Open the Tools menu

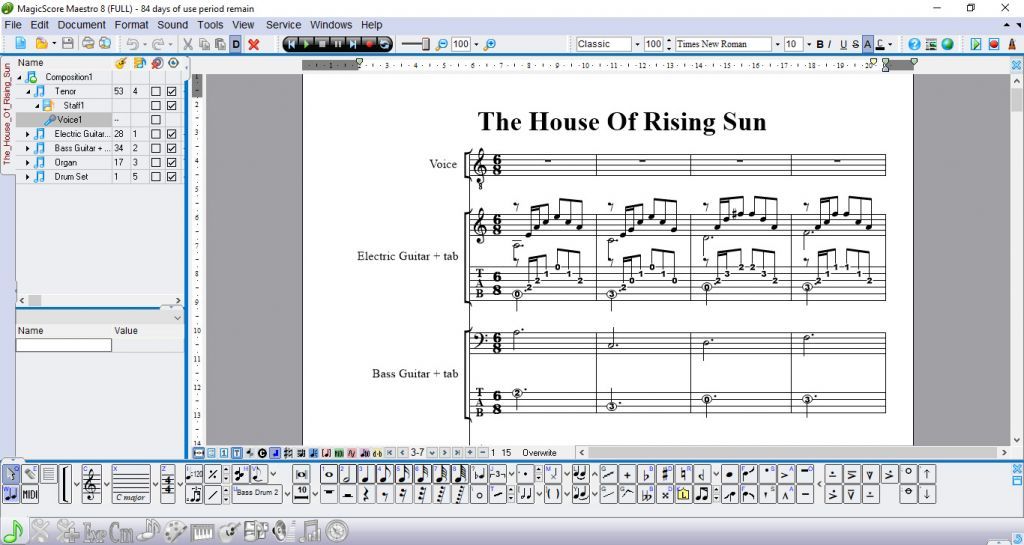point(210,25)
